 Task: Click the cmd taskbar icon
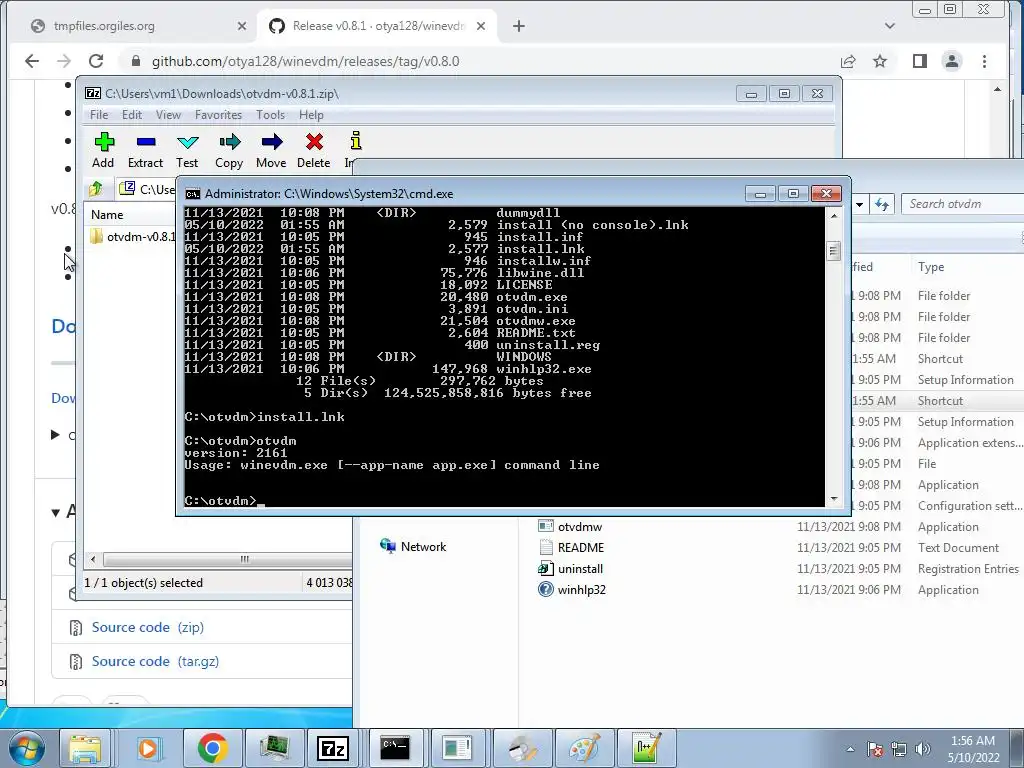click(x=395, y=748)
